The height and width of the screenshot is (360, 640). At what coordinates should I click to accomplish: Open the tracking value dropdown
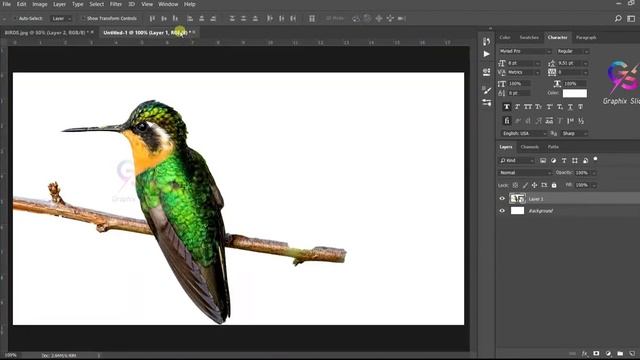(x=585, y=72)
